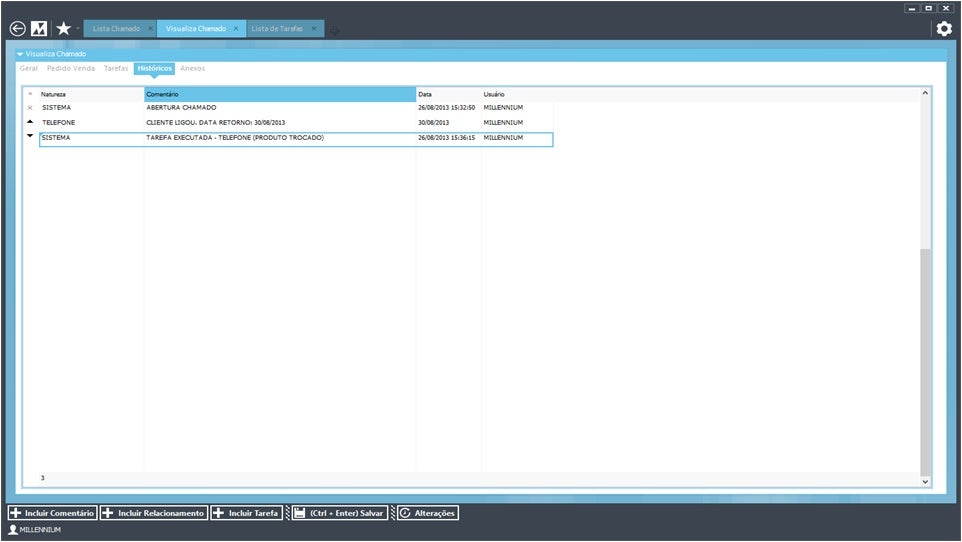Open the Pedido Venda sub-tab
Screen dimensions: 962x542
(71, 69)
